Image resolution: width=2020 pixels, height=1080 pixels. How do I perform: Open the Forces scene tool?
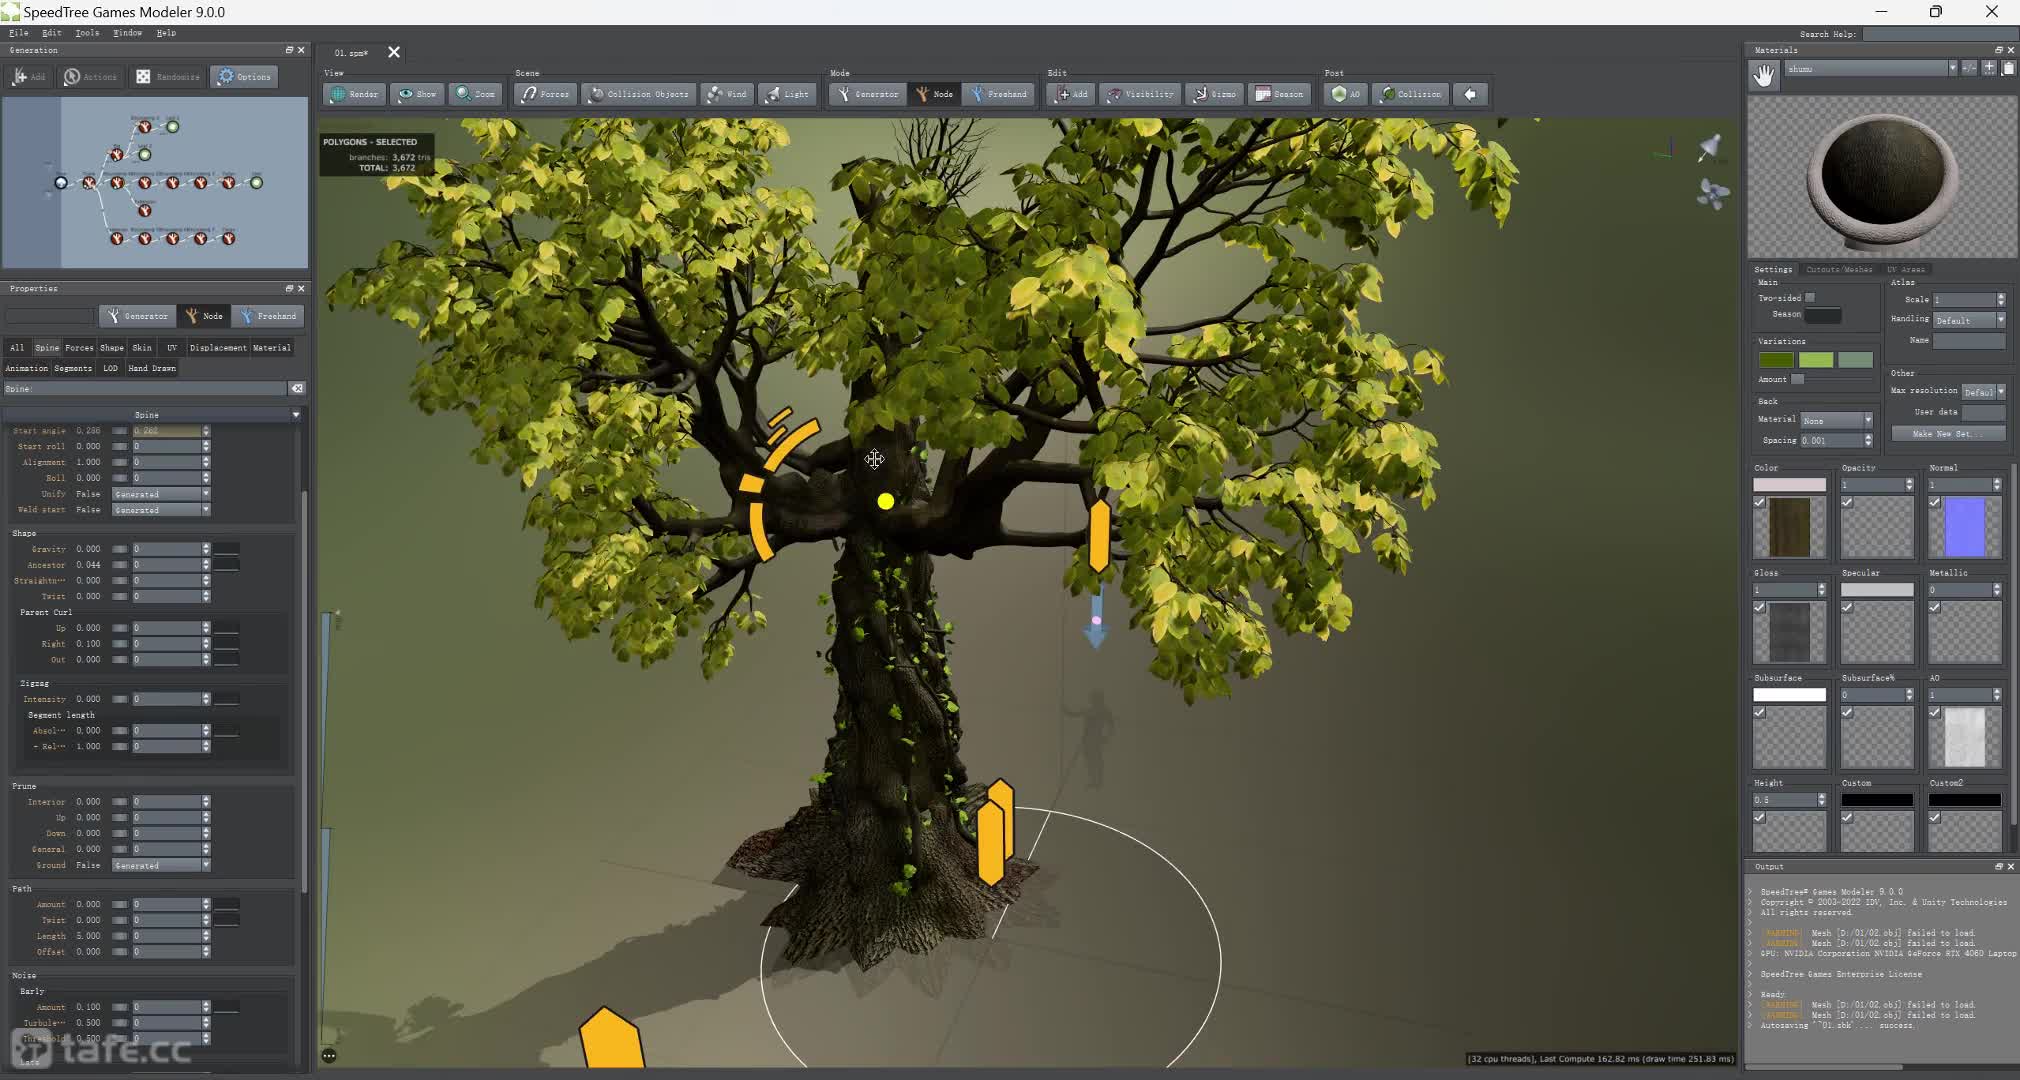point(545,94)
